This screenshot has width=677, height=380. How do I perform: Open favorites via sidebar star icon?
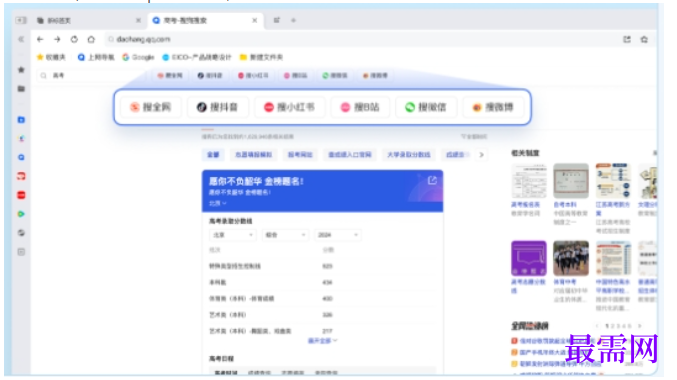(21, 70)
